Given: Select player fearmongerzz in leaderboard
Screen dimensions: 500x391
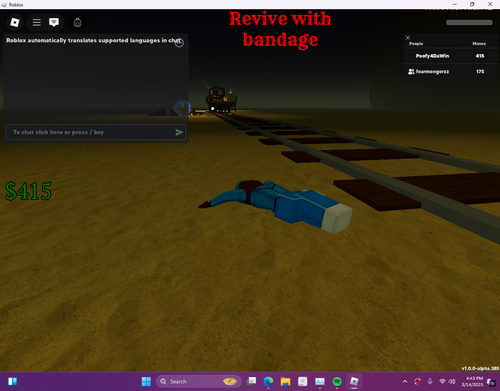Looking at the screenshot, I should click(x=450, y=72).
